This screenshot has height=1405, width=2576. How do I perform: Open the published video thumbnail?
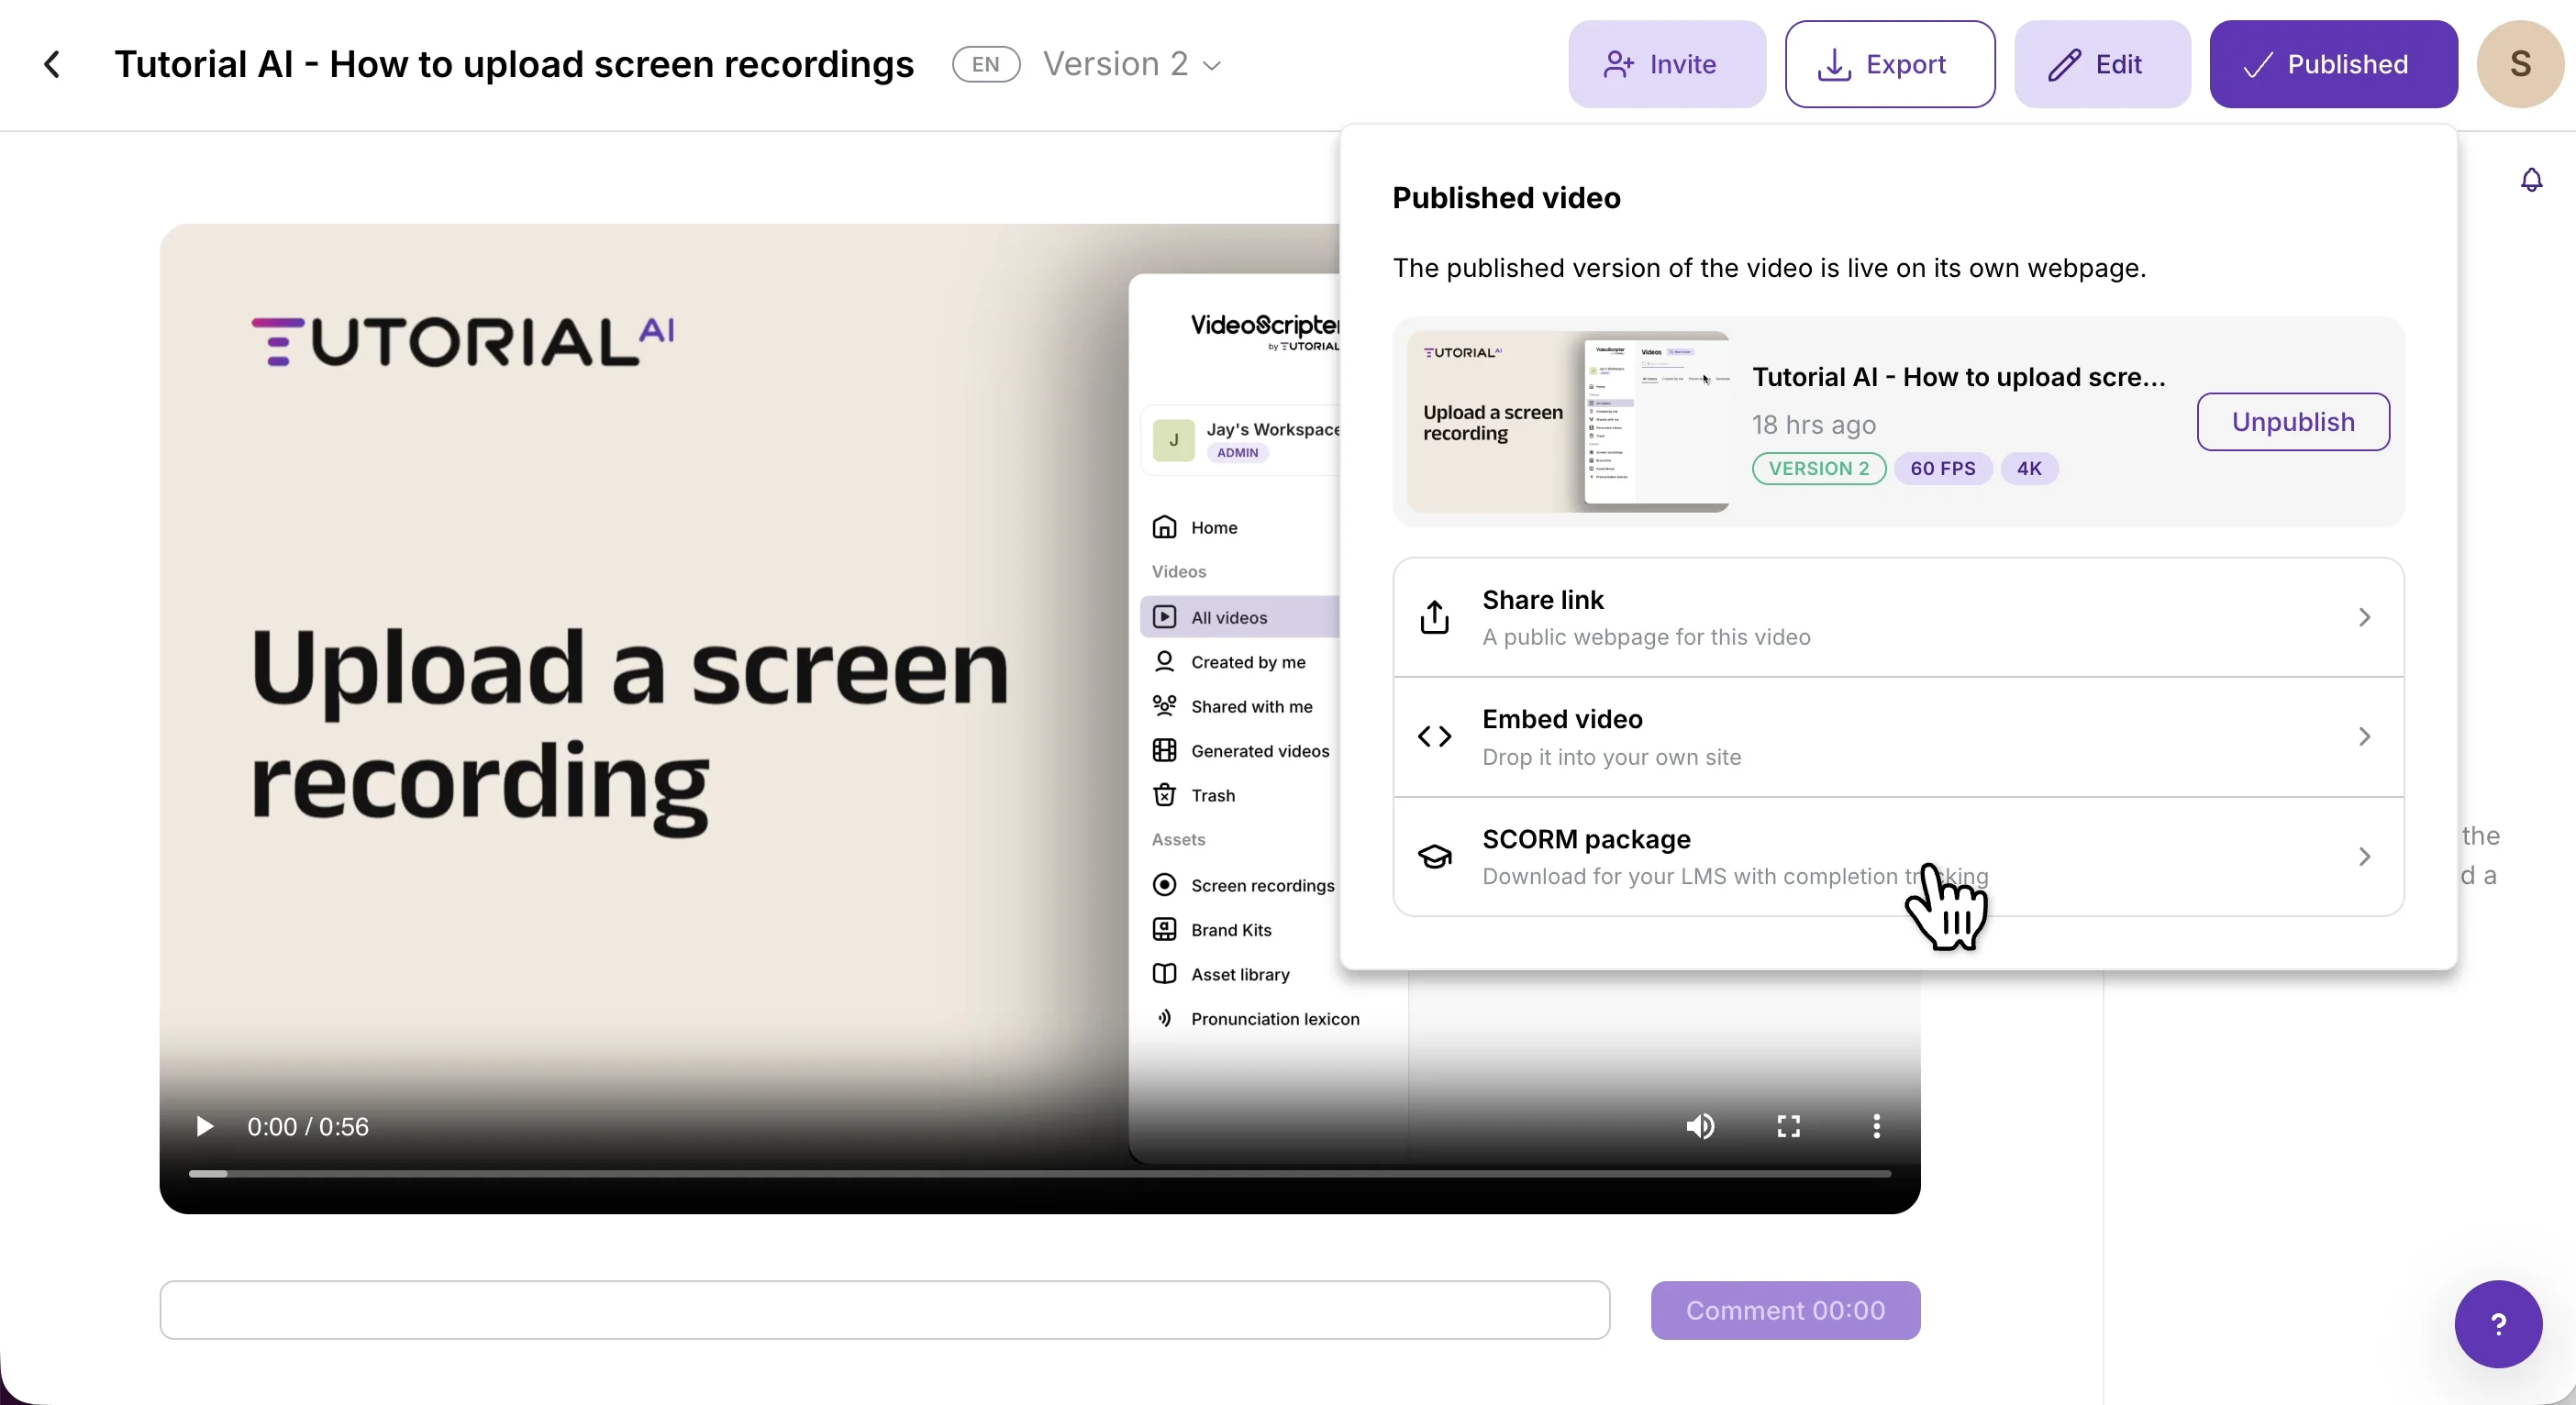click(x=1567, y=422)
